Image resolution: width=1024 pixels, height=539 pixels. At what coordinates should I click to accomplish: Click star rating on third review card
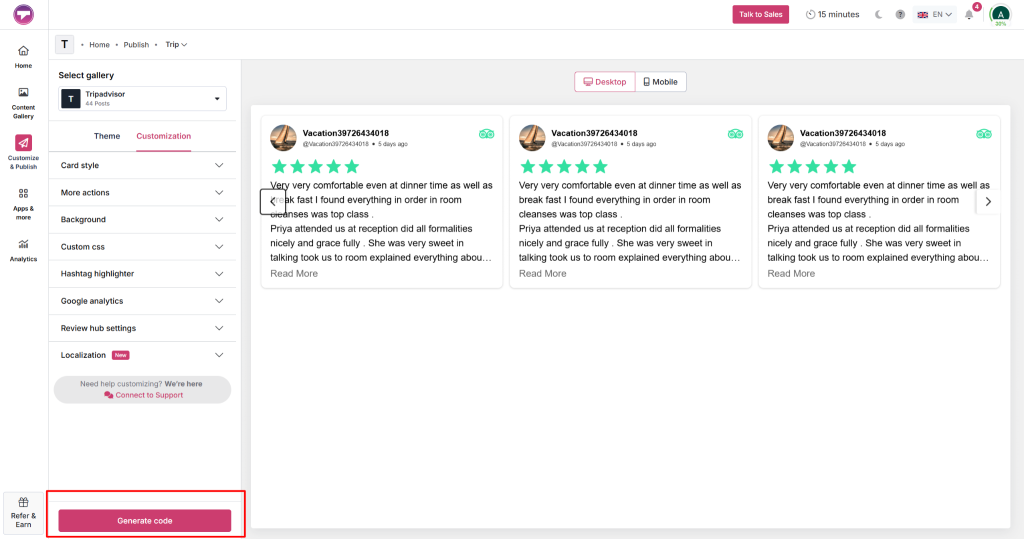(x=812, y=167)
